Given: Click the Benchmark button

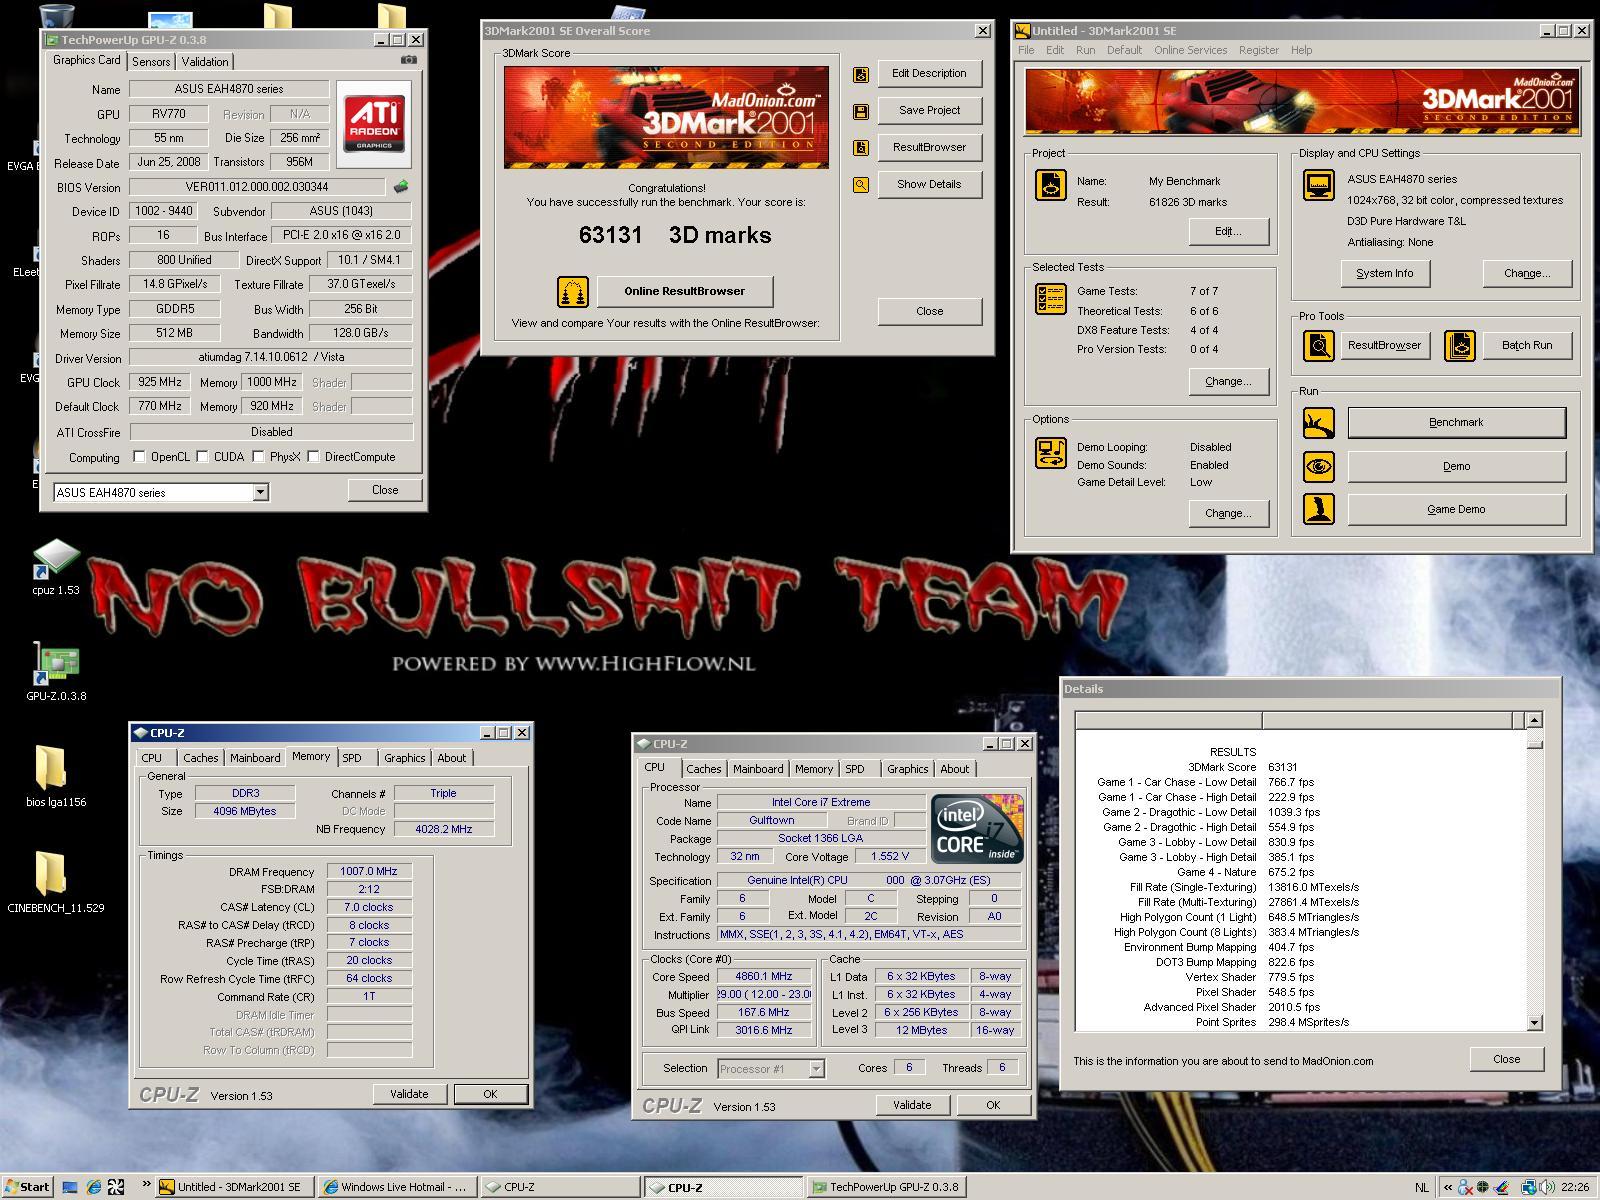Looking at the screenshot, I should click(x=1456, y=422).
